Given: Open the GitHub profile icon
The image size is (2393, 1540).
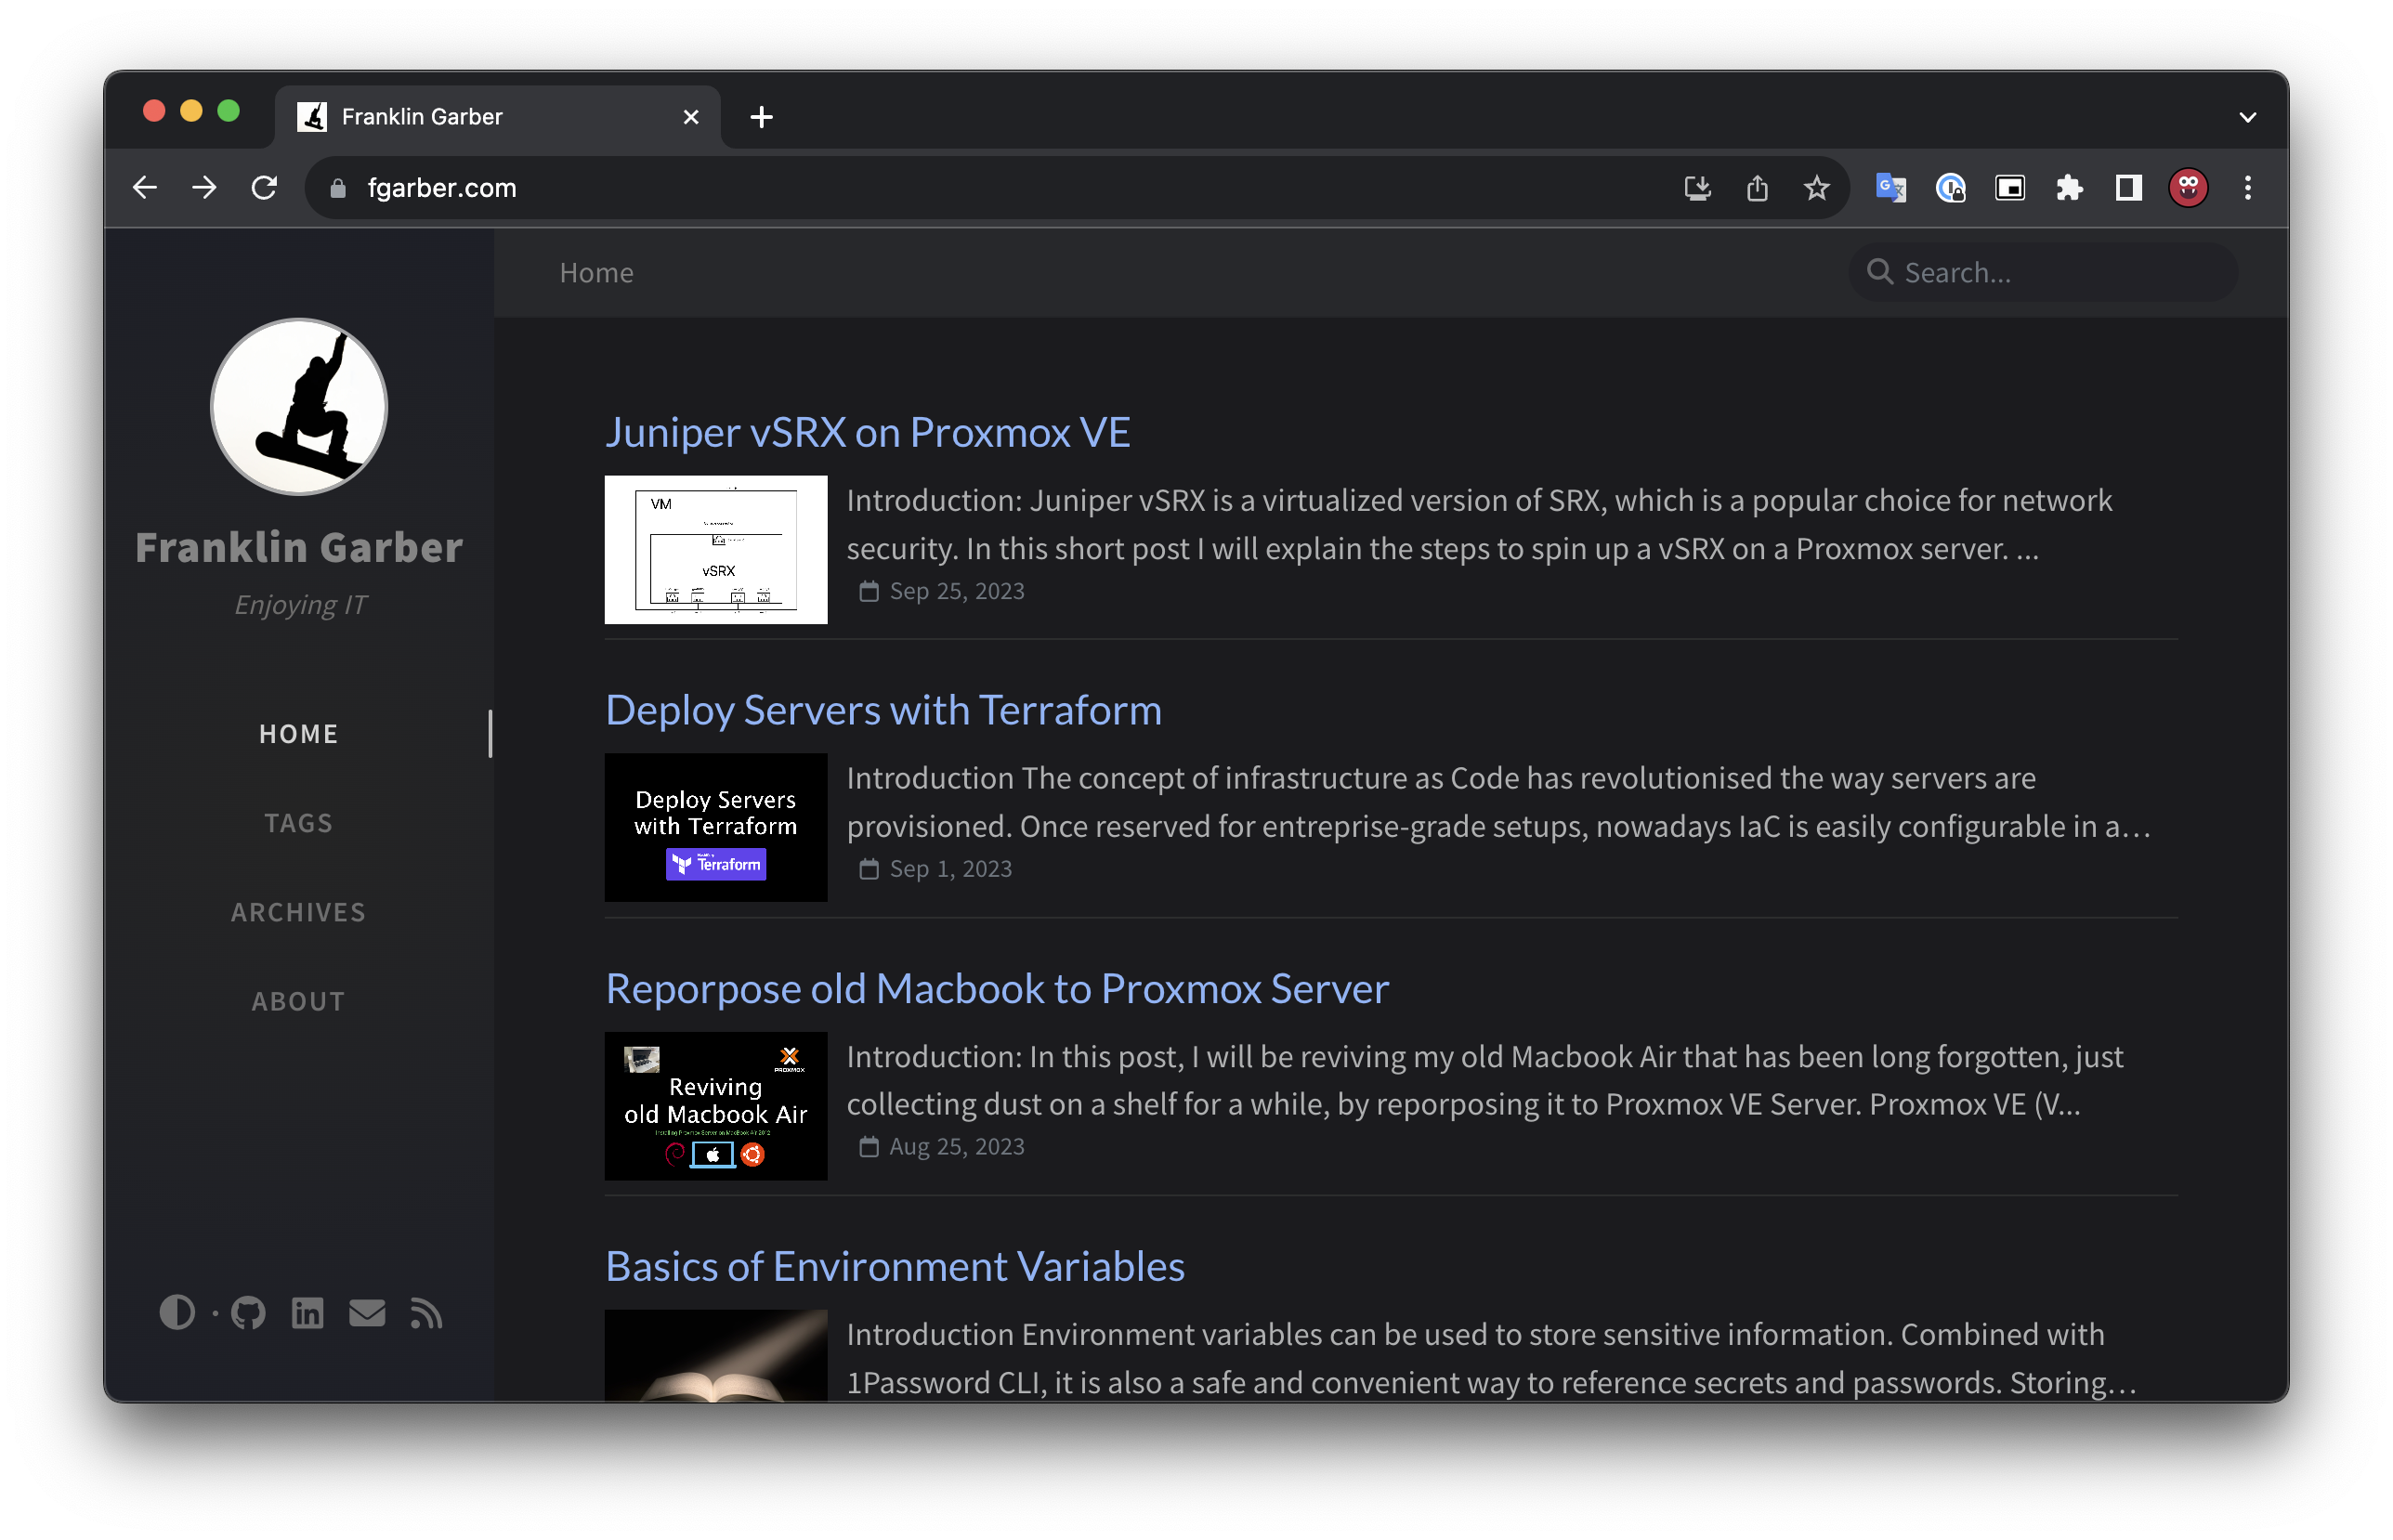Looking at the screenshot, I should 248,1312.
